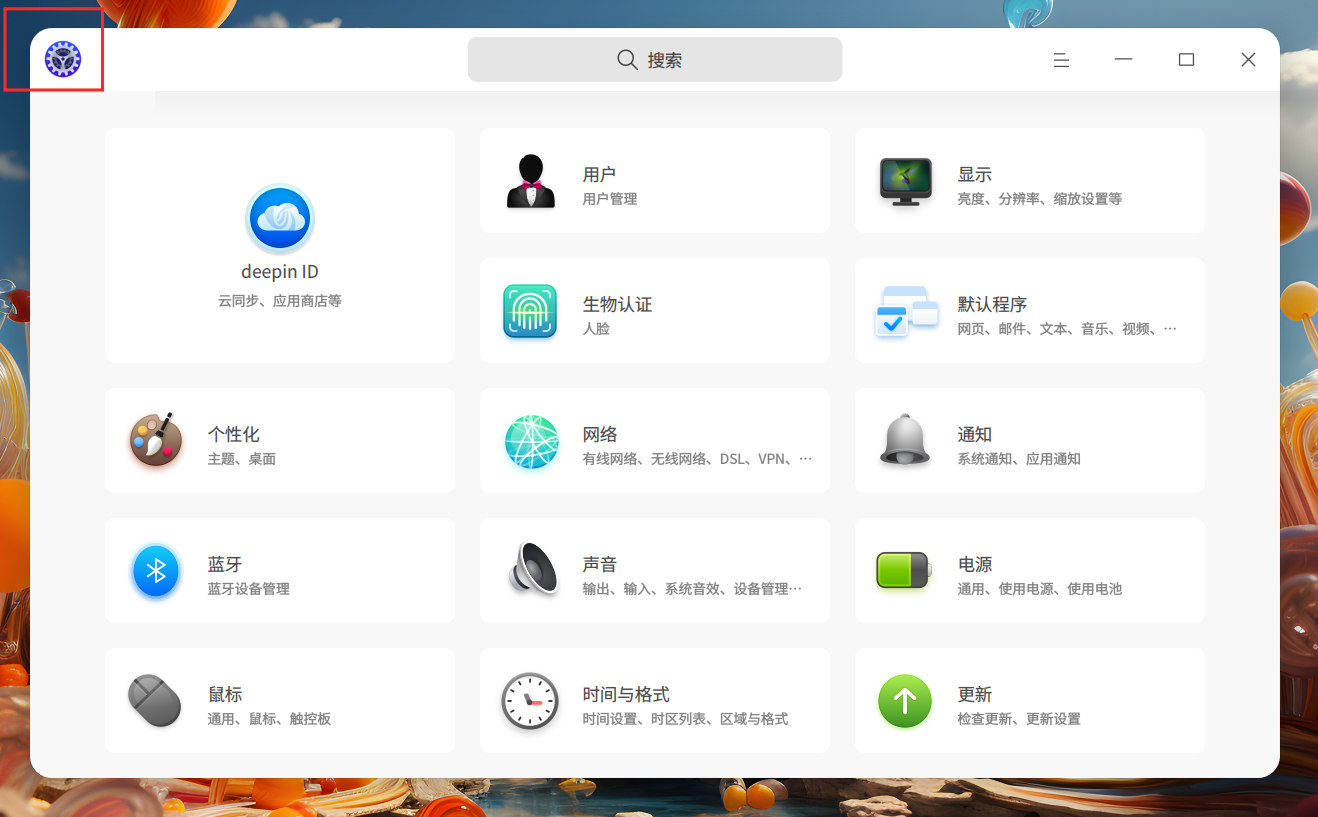Open the 显示 display settings
The height and width of the screenshot is (817, 1318).
1030,181
